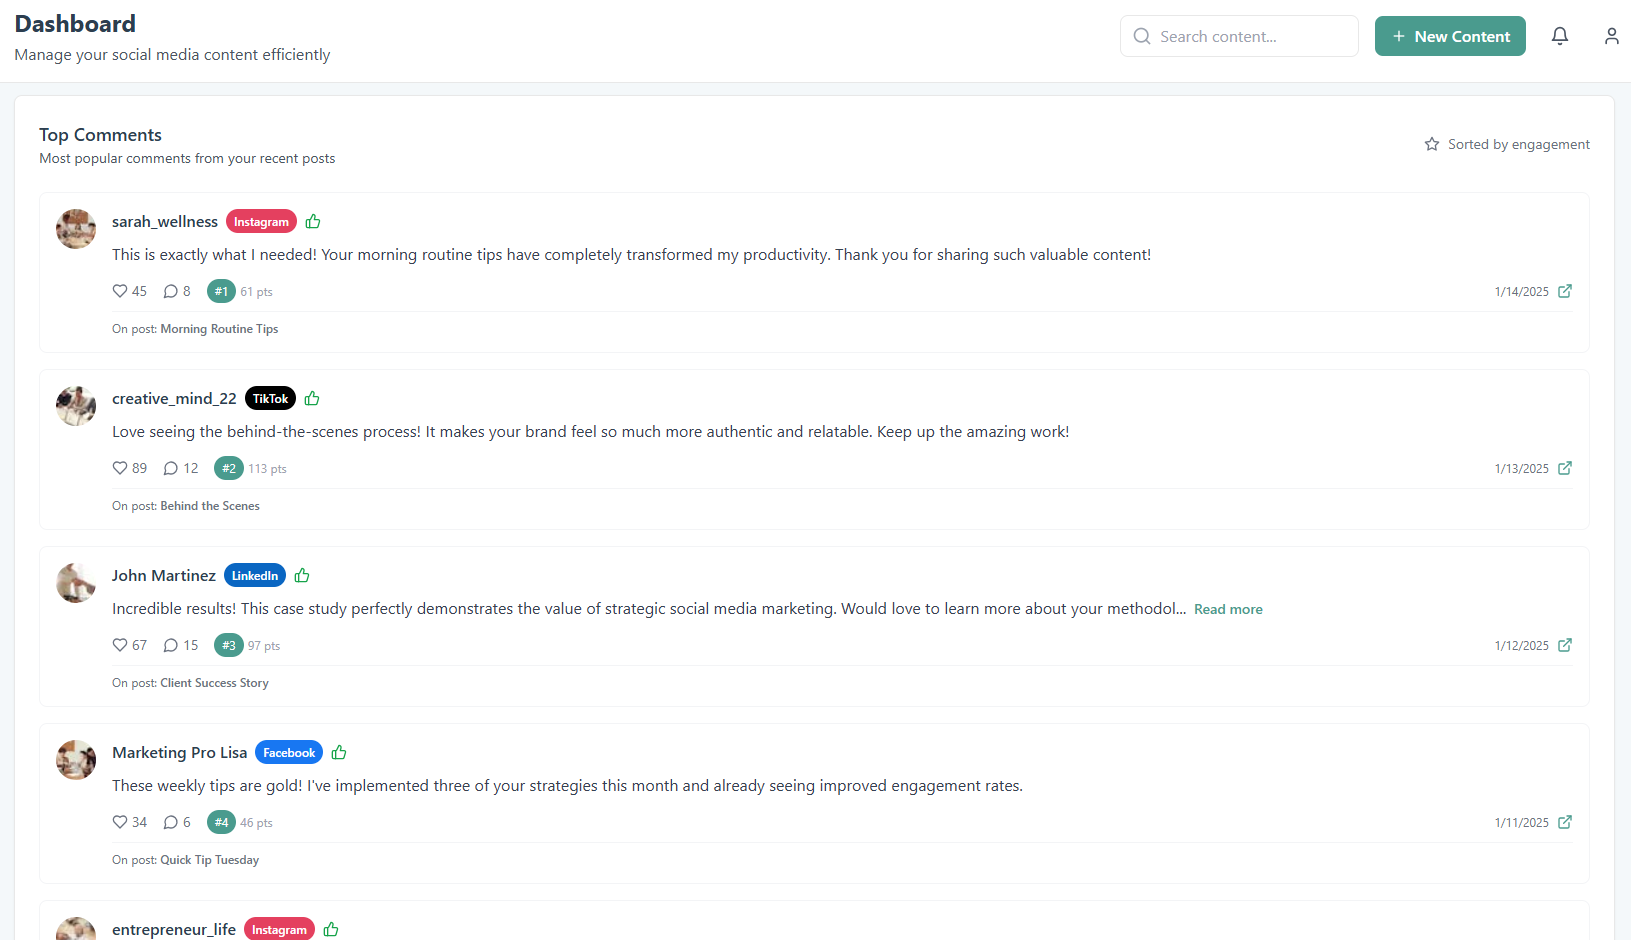The image size is (1631, 940).
Task: Open the notifications bell icon
Action: 1559,36
